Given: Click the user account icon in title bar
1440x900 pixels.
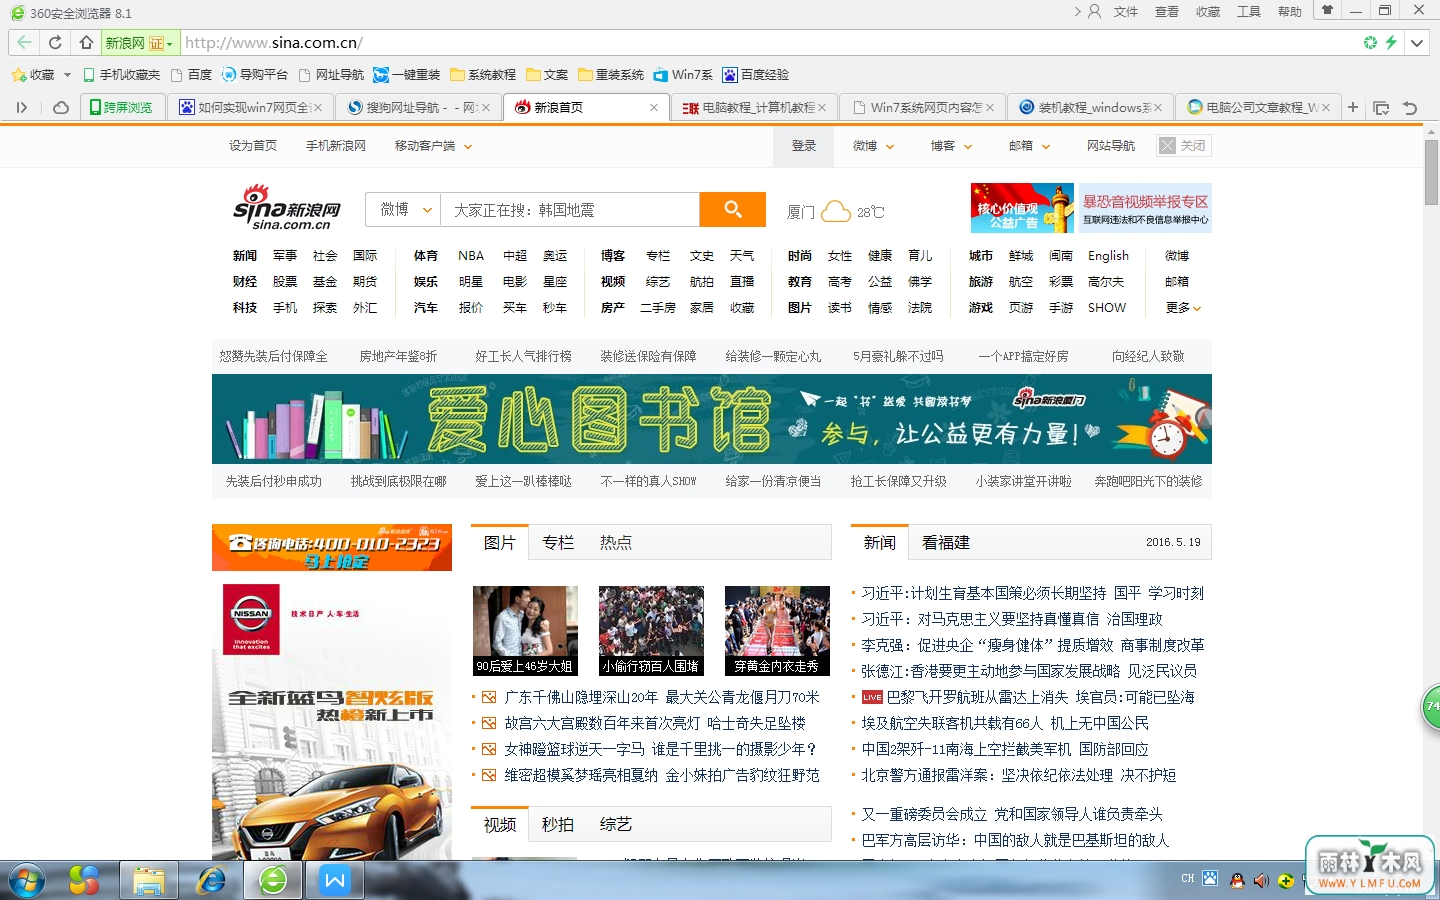Looking at the screenshot, I should pyautogui.click(x=1094, y=11).
